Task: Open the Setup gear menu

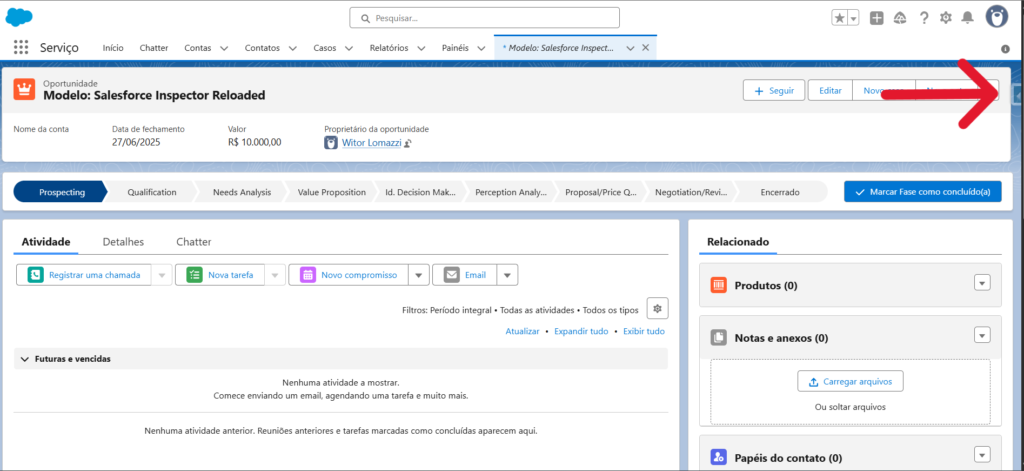Action: pyautogui.click(x=946, y=18)
